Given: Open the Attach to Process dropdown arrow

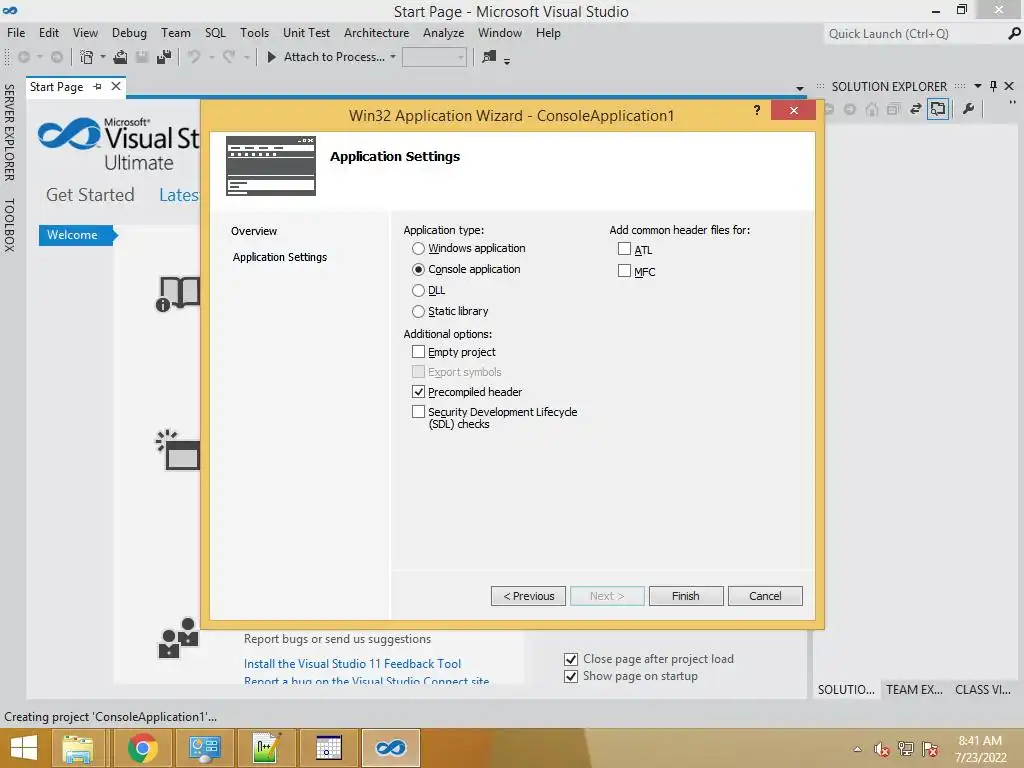Looking at the screenshot, I should 392,57.
